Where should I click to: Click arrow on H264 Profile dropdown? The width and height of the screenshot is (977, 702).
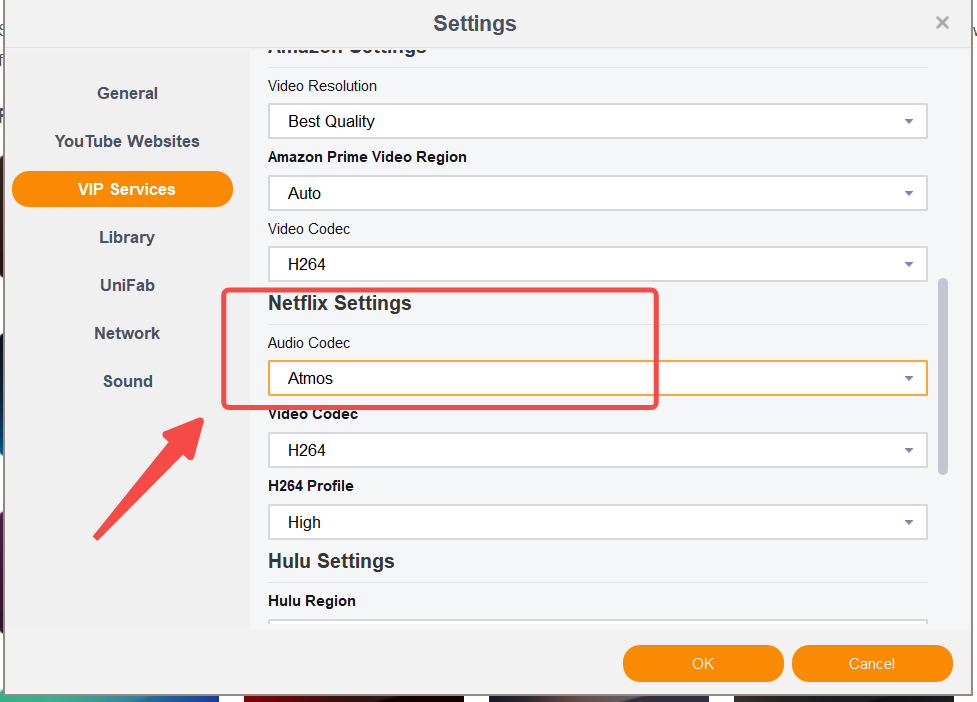click(908, 523)
